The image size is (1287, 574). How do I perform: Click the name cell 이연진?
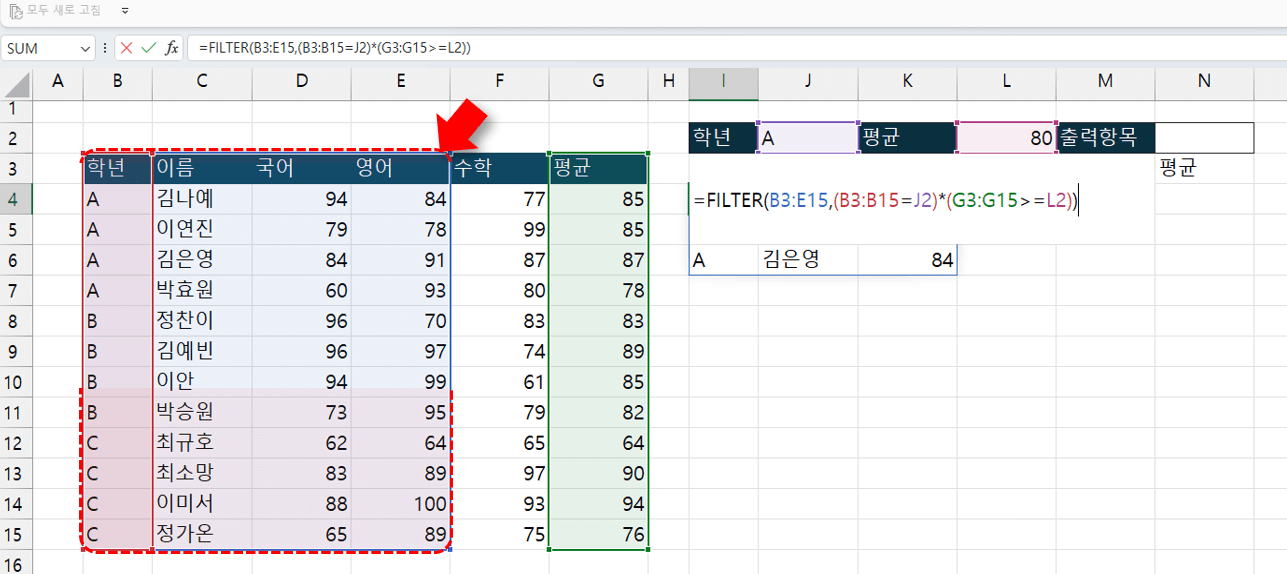[202, 229]
